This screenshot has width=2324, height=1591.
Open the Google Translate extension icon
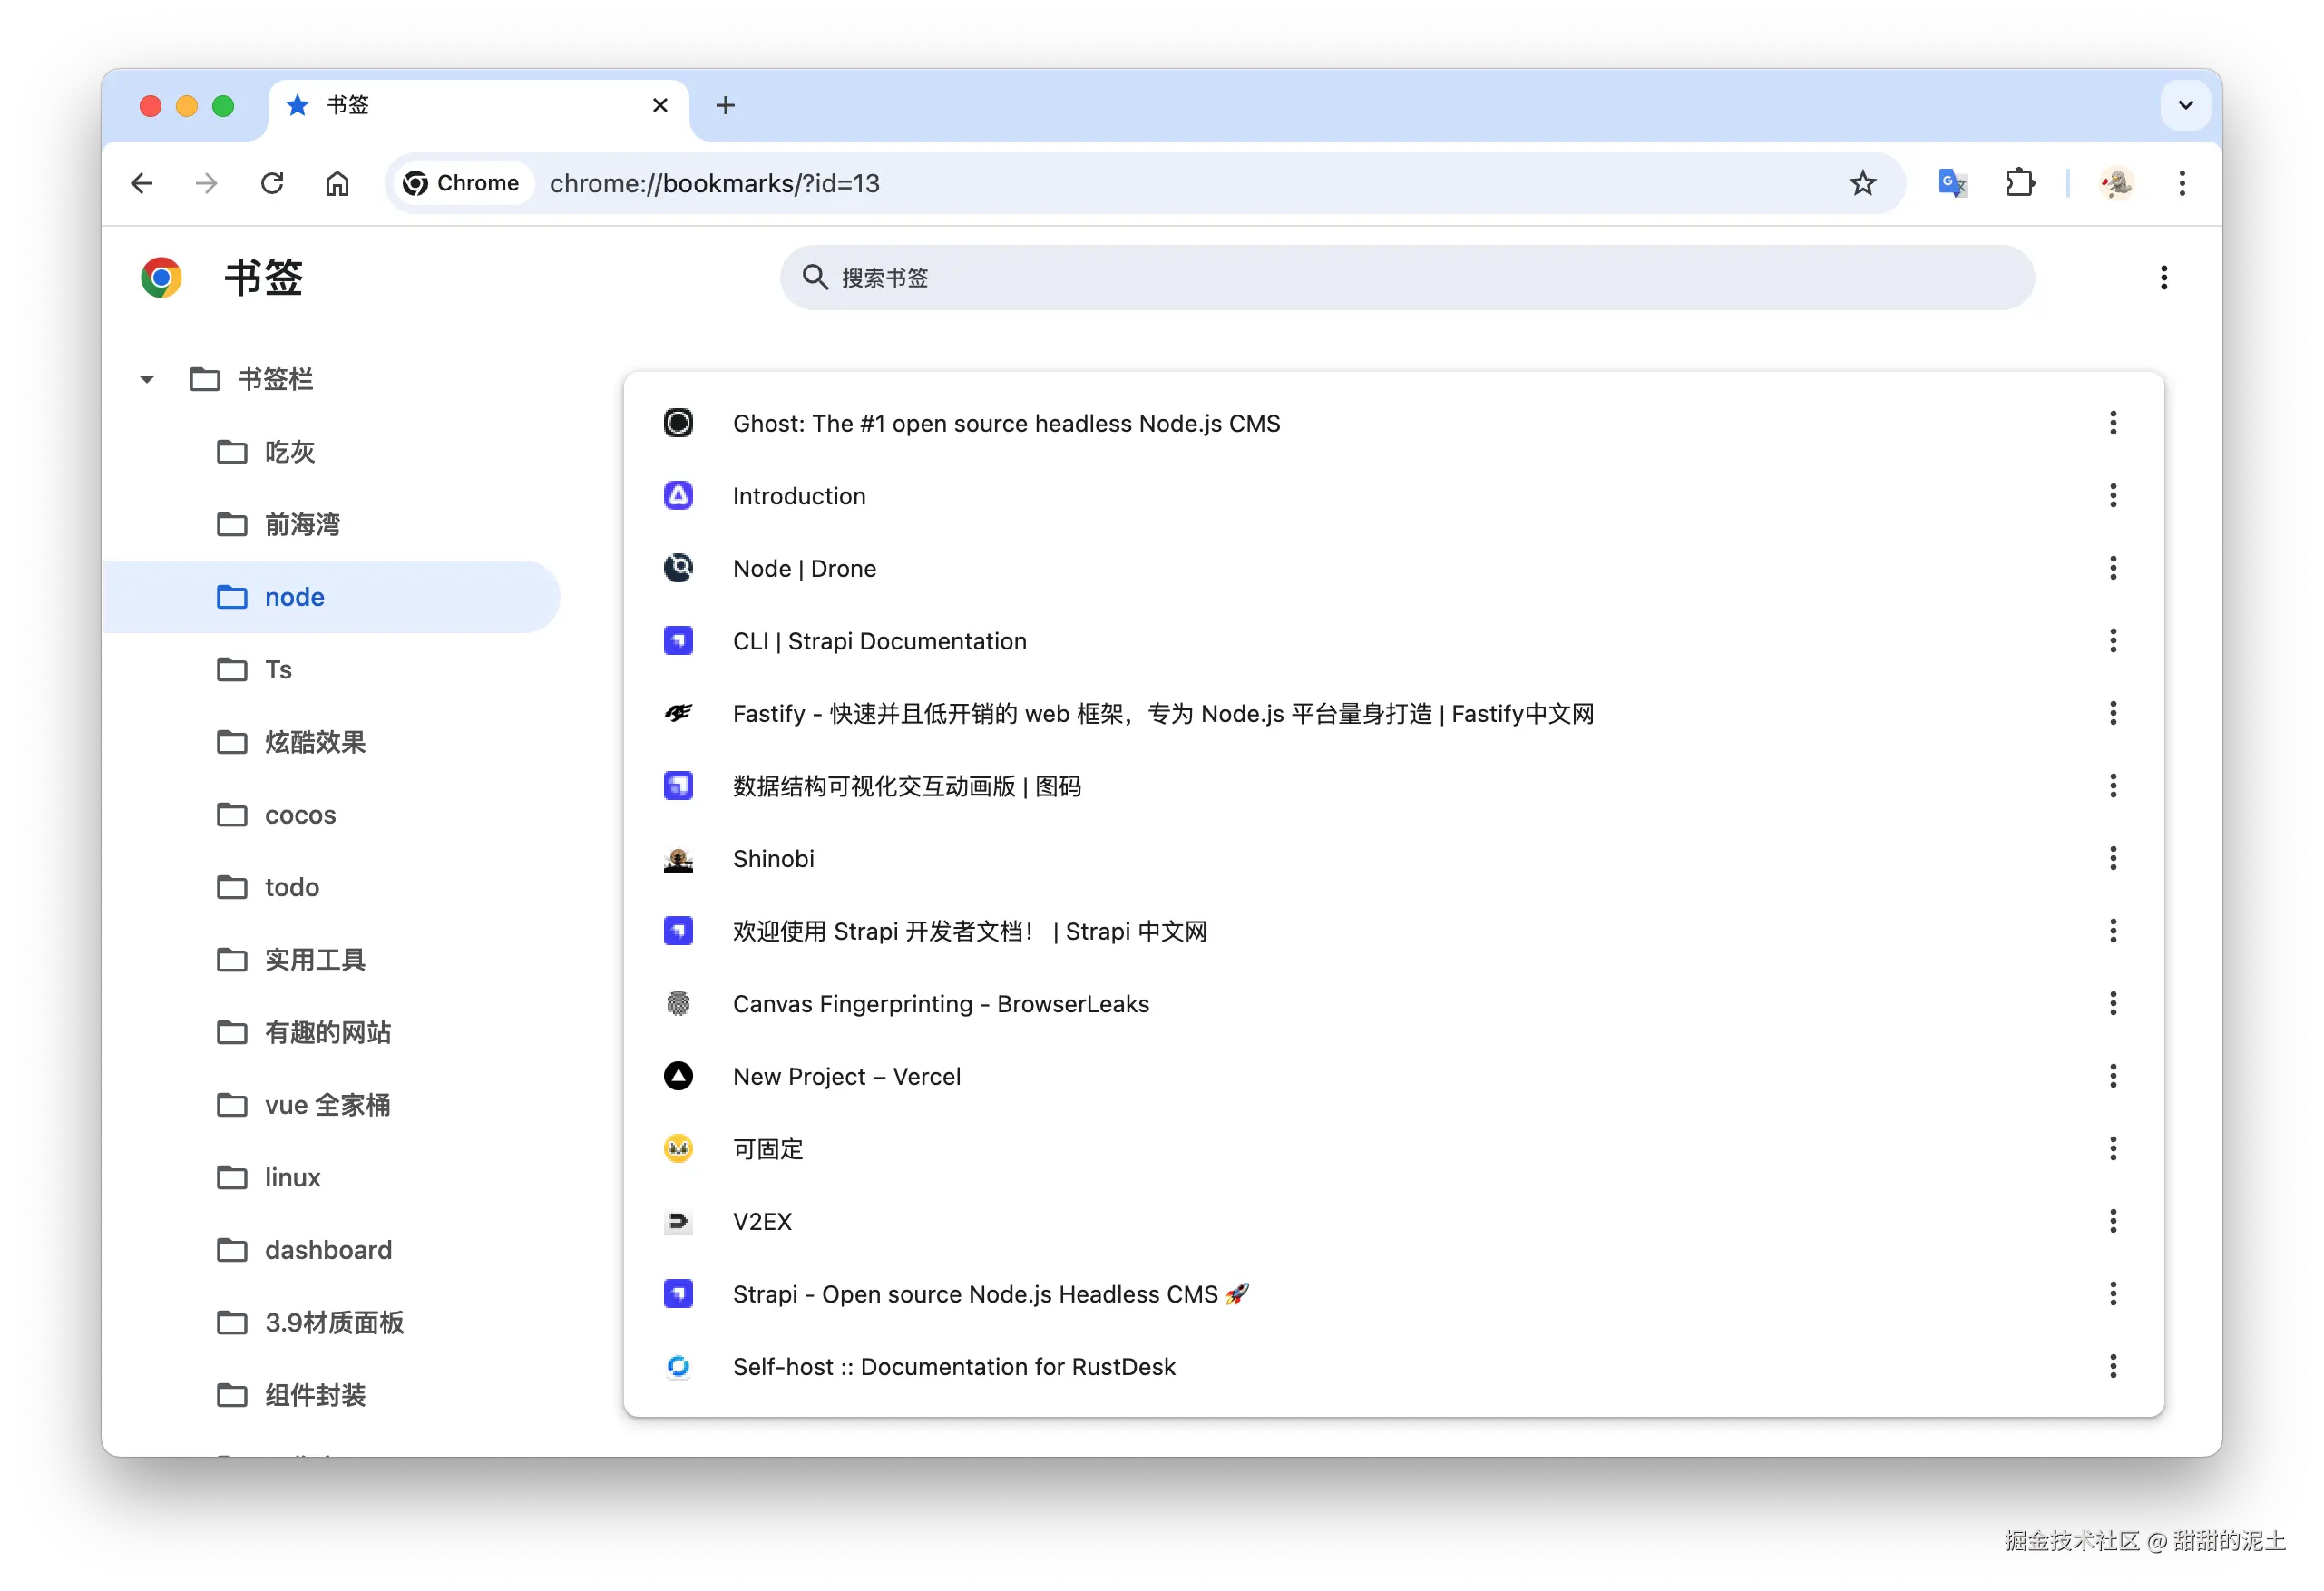(1952, 183)
